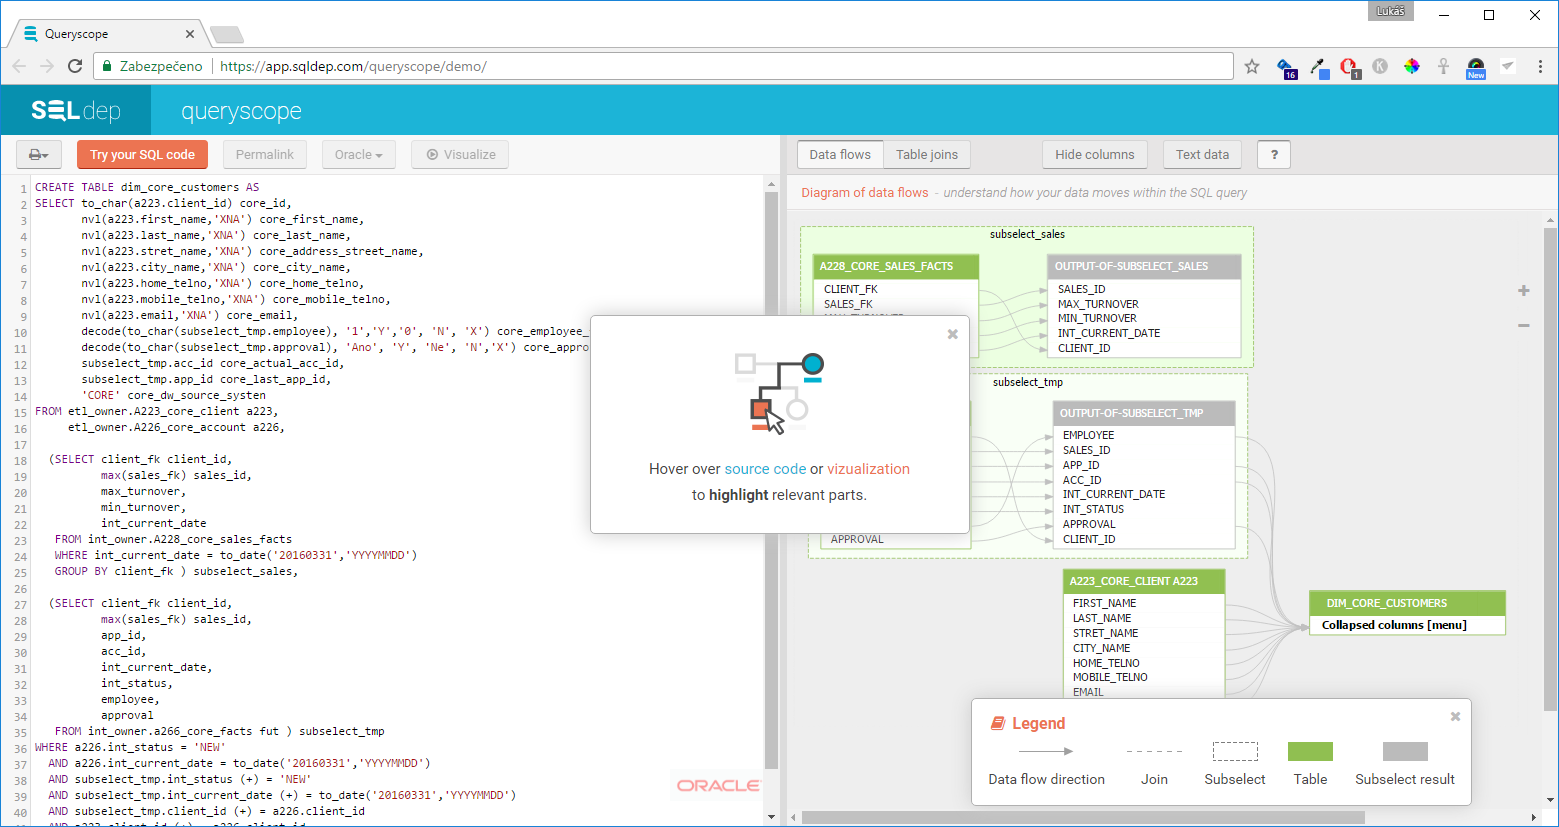The width and height of the screenshot is (1559, 827).
Task: Open help with the question mark button
Action: pos(1274,155)
